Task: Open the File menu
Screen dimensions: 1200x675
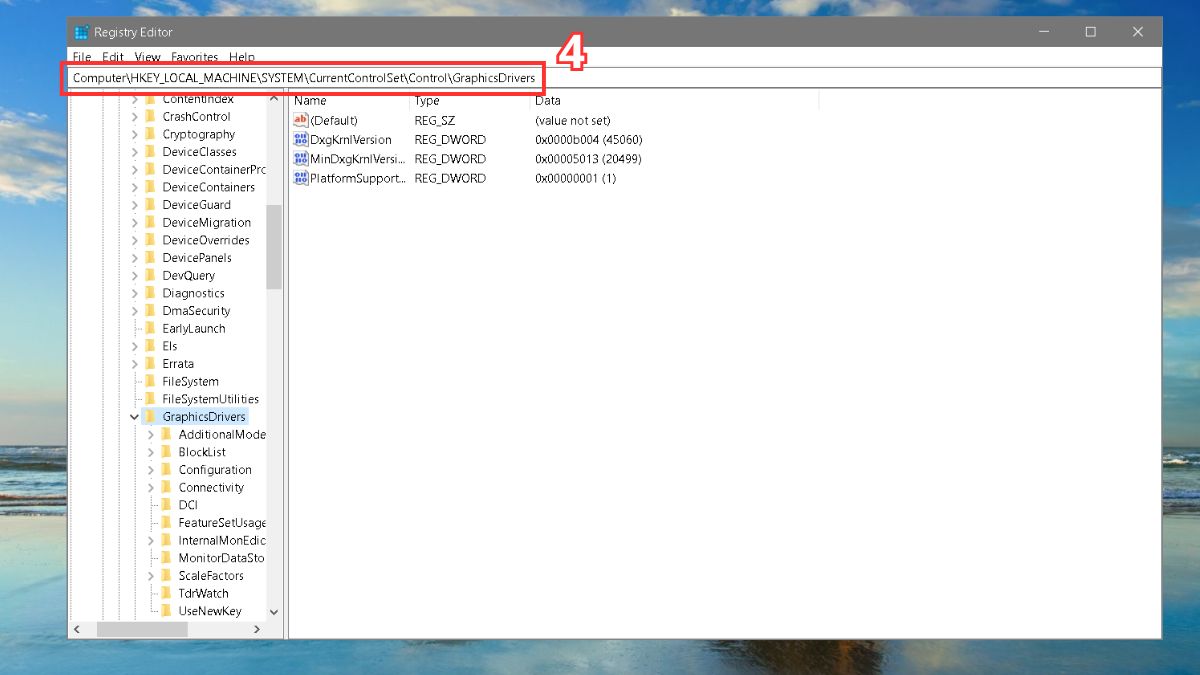Action: pyautogui.click(x=80, y=57)
